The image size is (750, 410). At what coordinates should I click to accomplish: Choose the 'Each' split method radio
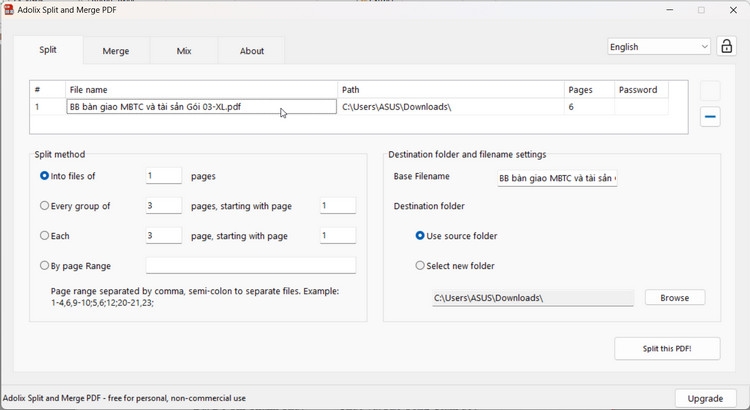[x=44, y=235]
